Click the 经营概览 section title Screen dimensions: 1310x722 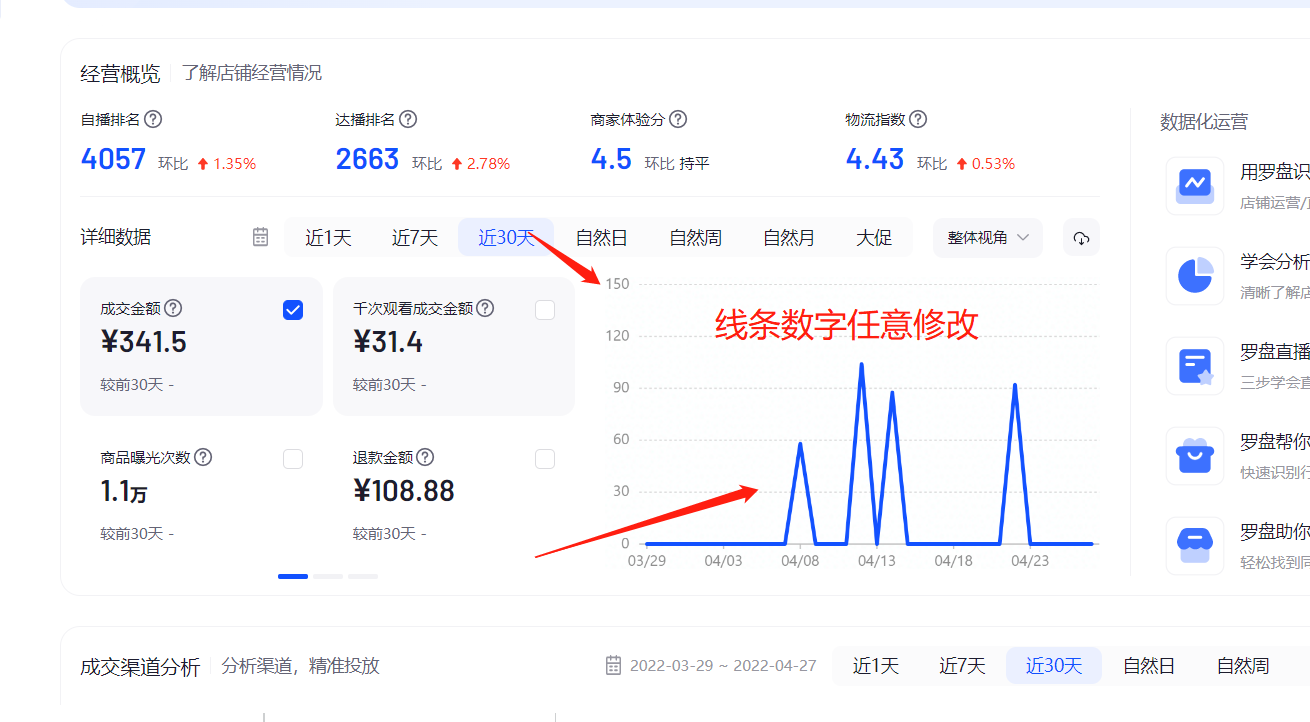click(120, 73)
